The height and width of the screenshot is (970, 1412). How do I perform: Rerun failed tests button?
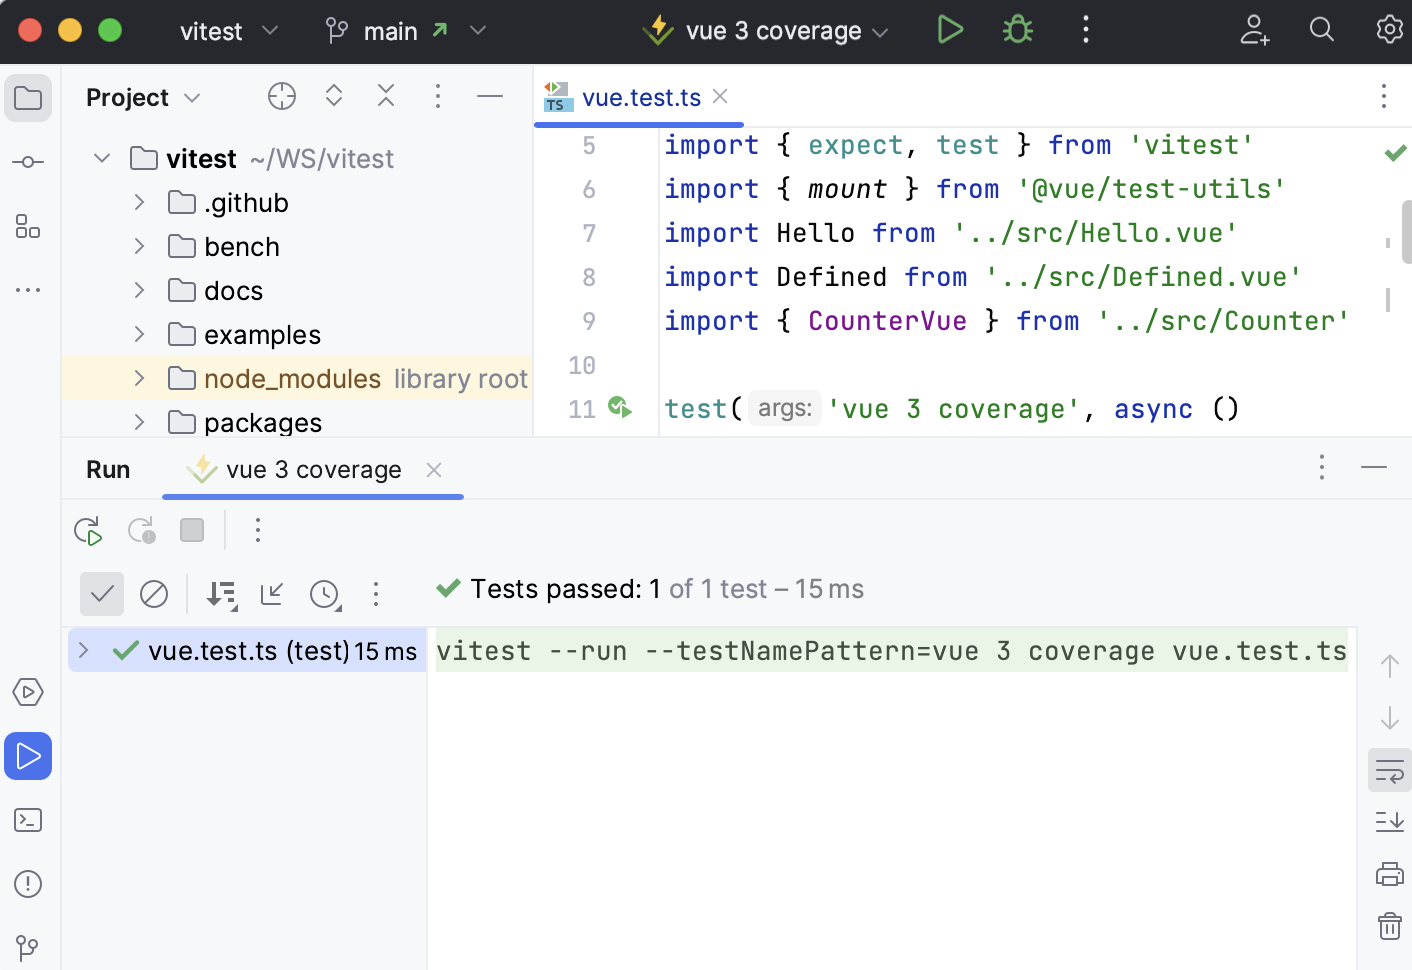pyautogui.click(x=141, y=530)
